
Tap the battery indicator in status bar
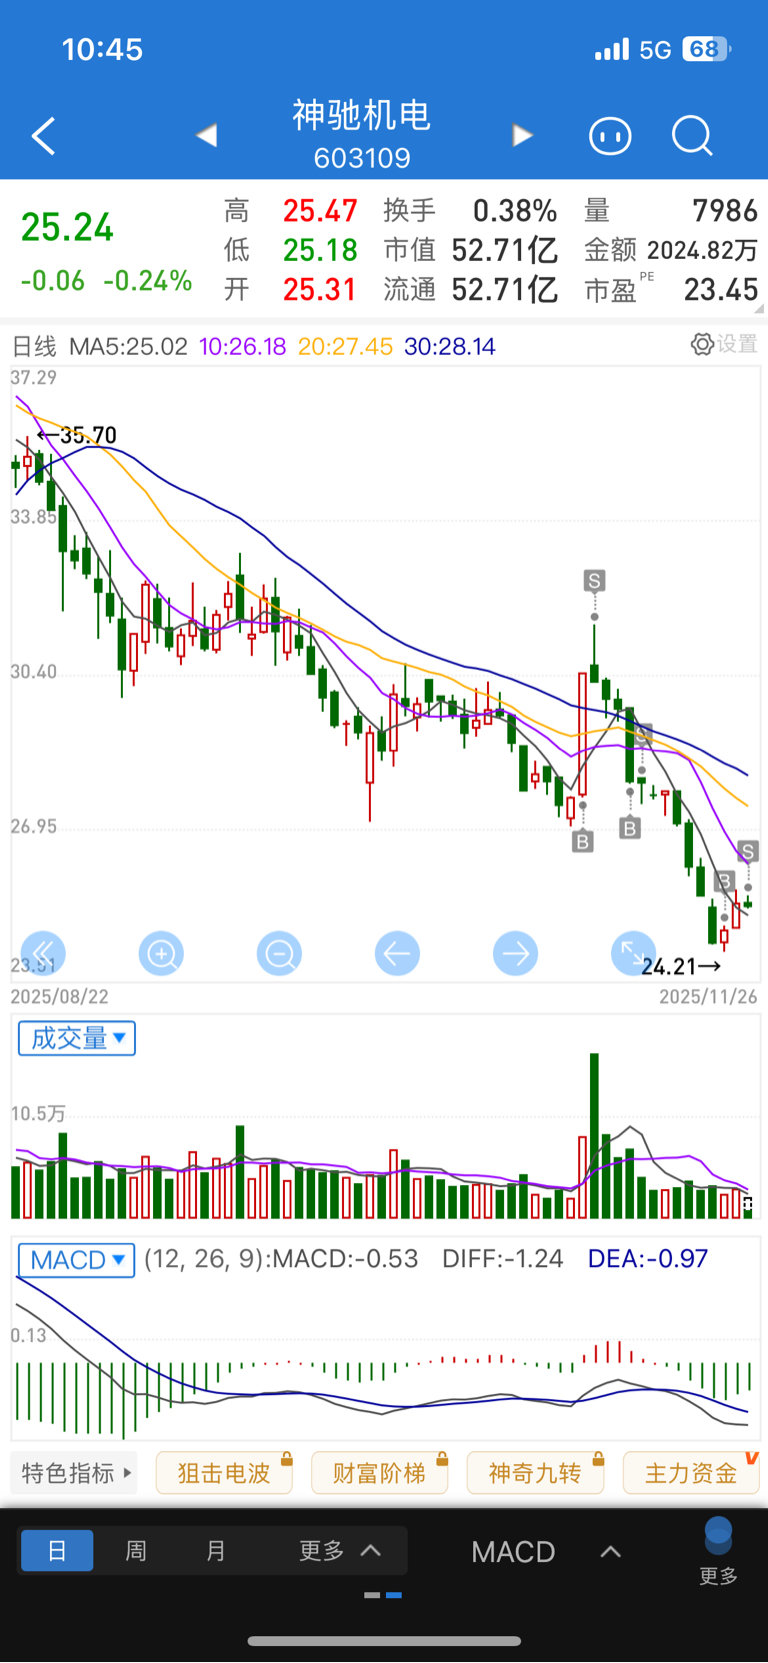coord(707,49)
